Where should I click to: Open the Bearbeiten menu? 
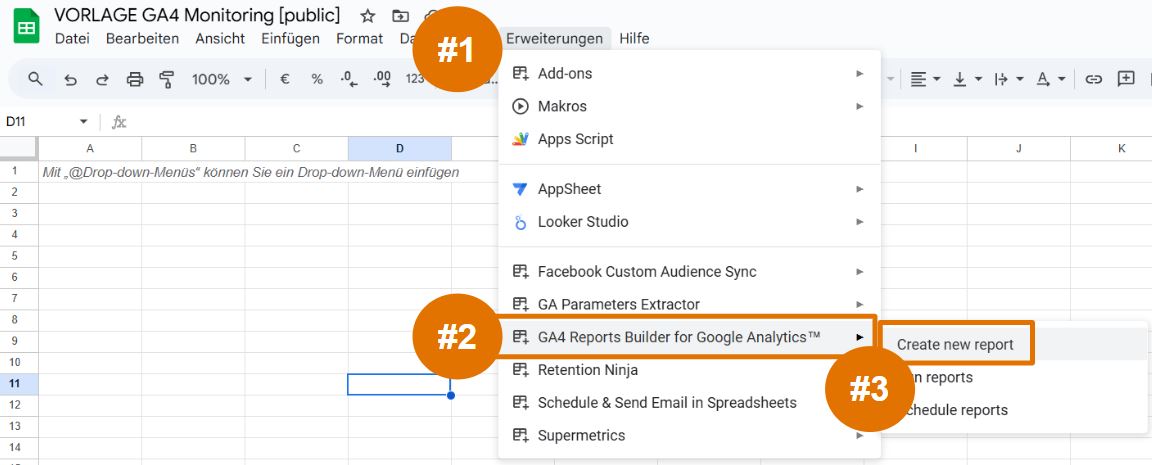(143, 38)
